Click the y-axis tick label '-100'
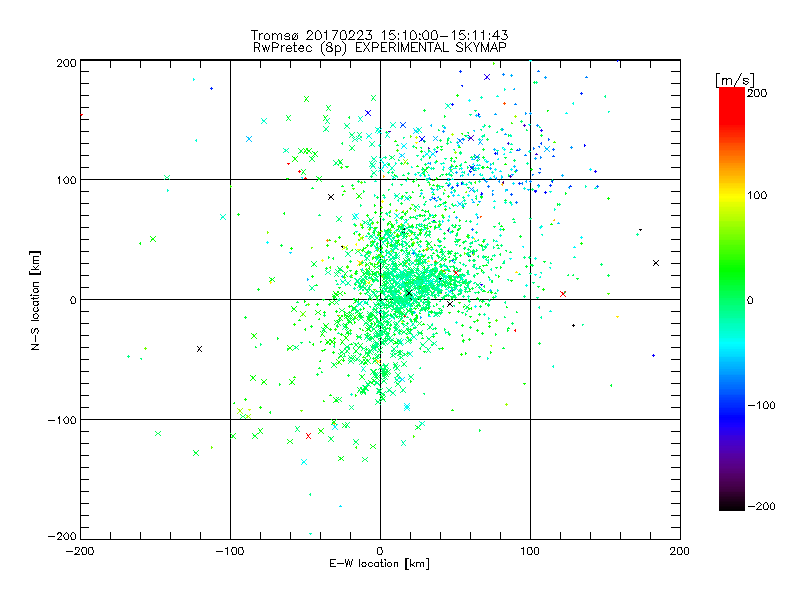The image size is (800, 600). pyautogui.click(x=62, y=420)
